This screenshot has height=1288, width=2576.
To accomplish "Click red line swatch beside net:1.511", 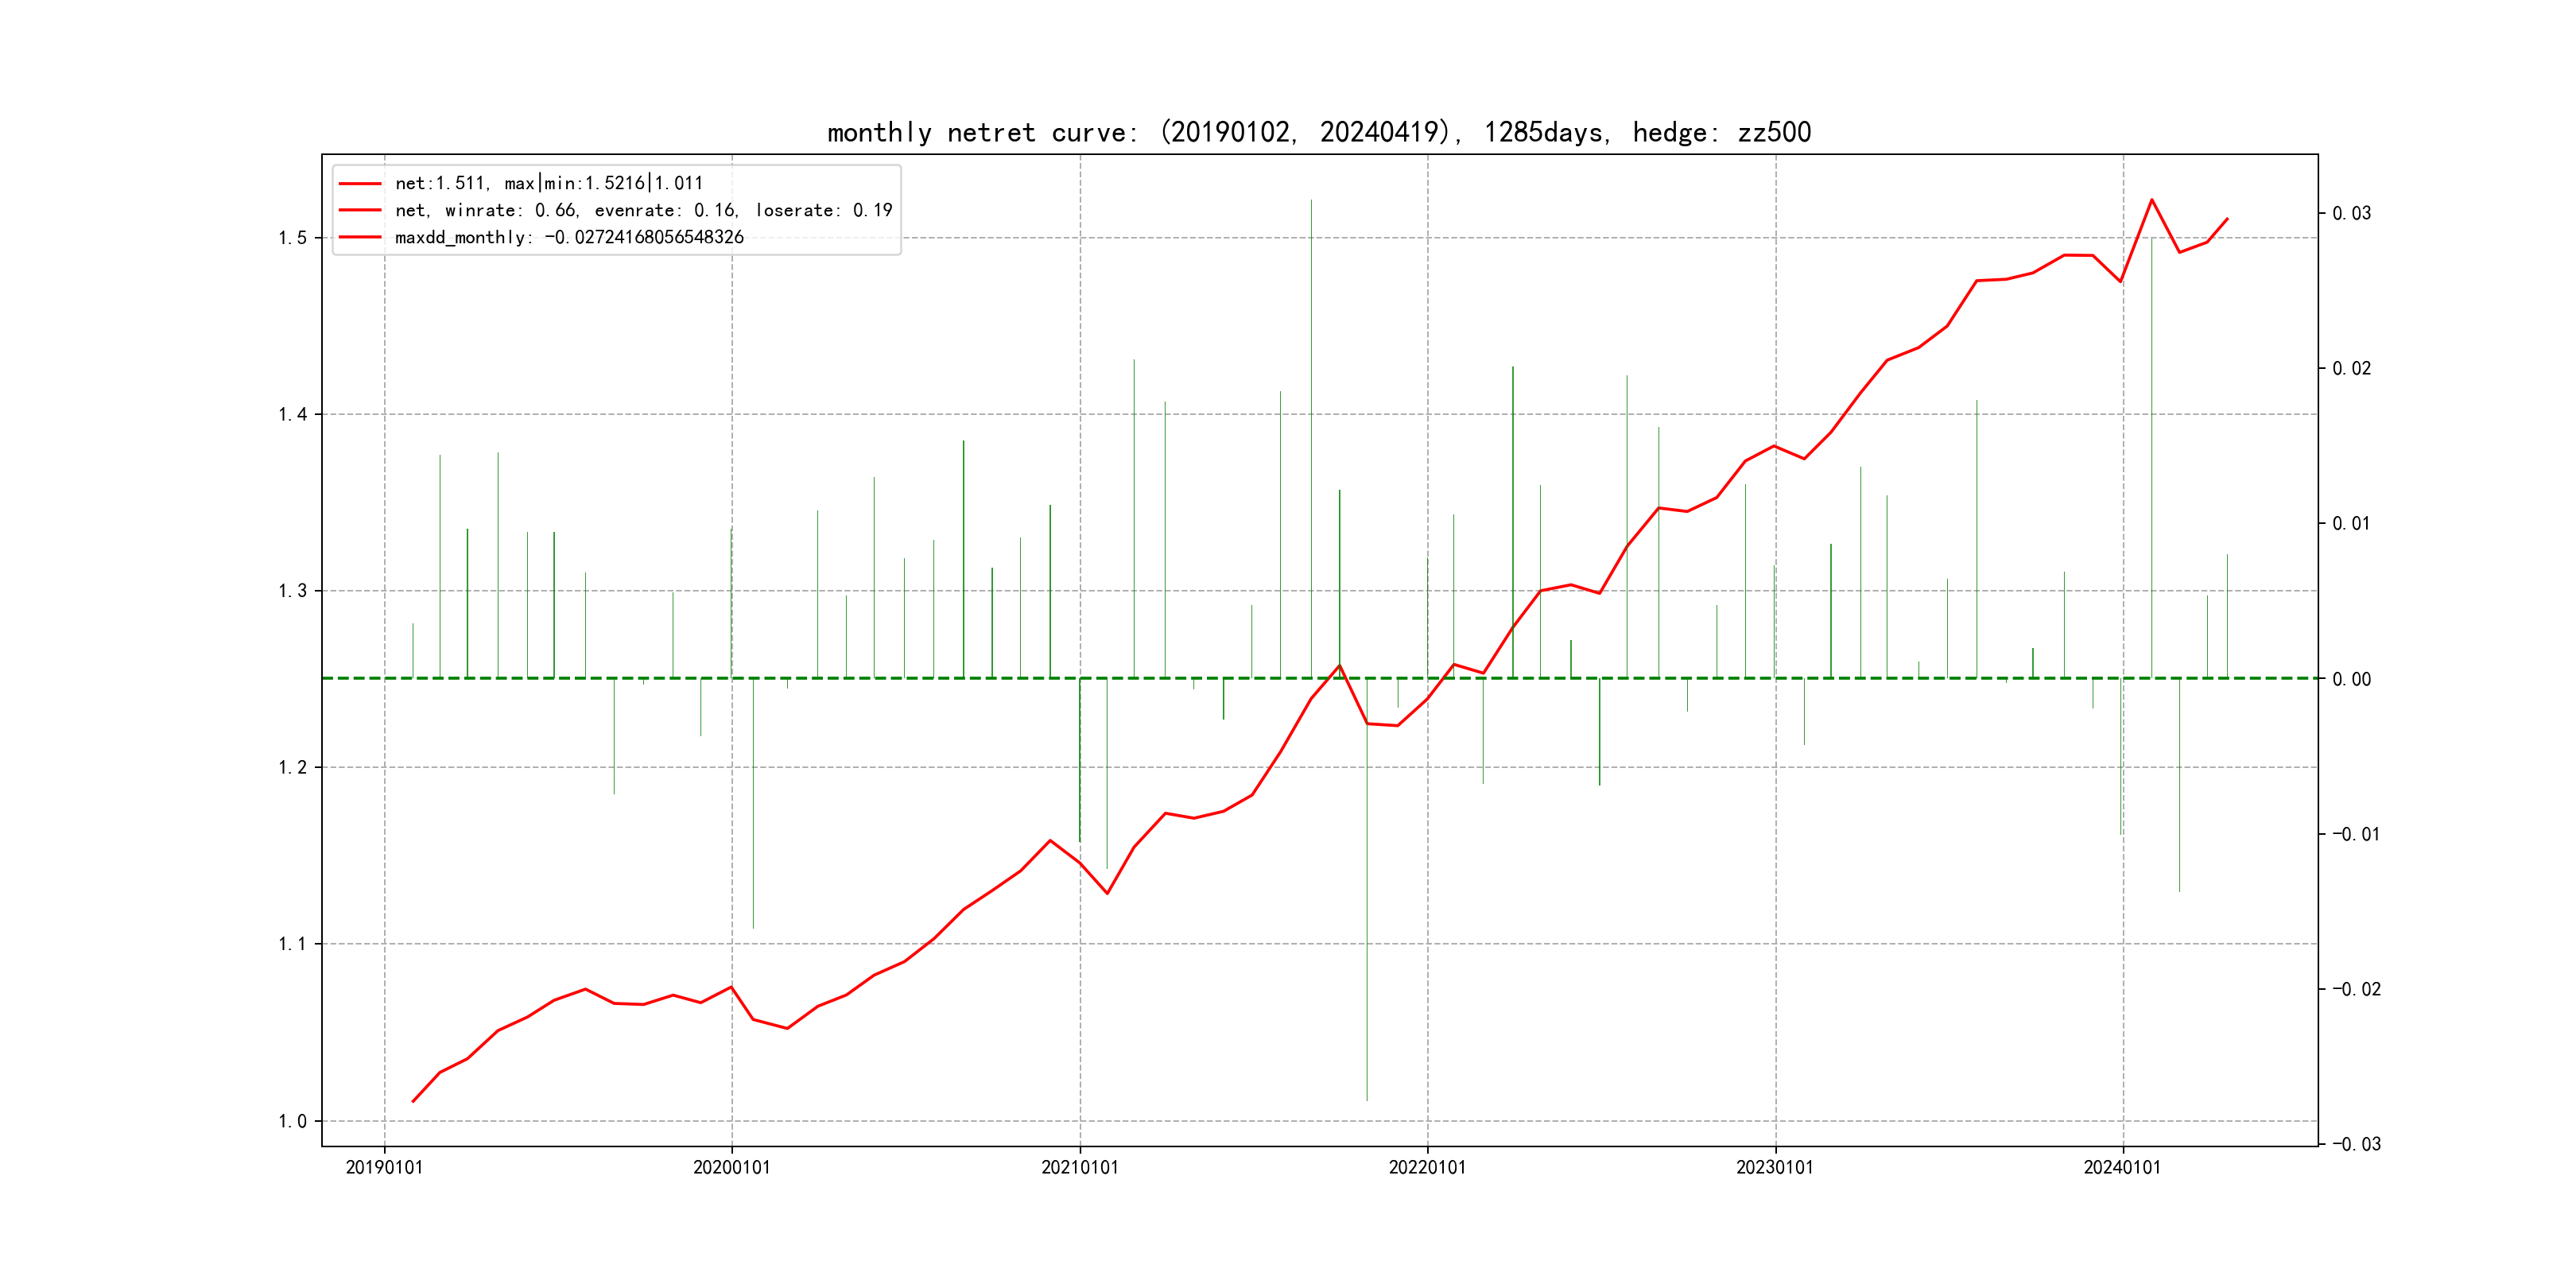I will 360,184.
